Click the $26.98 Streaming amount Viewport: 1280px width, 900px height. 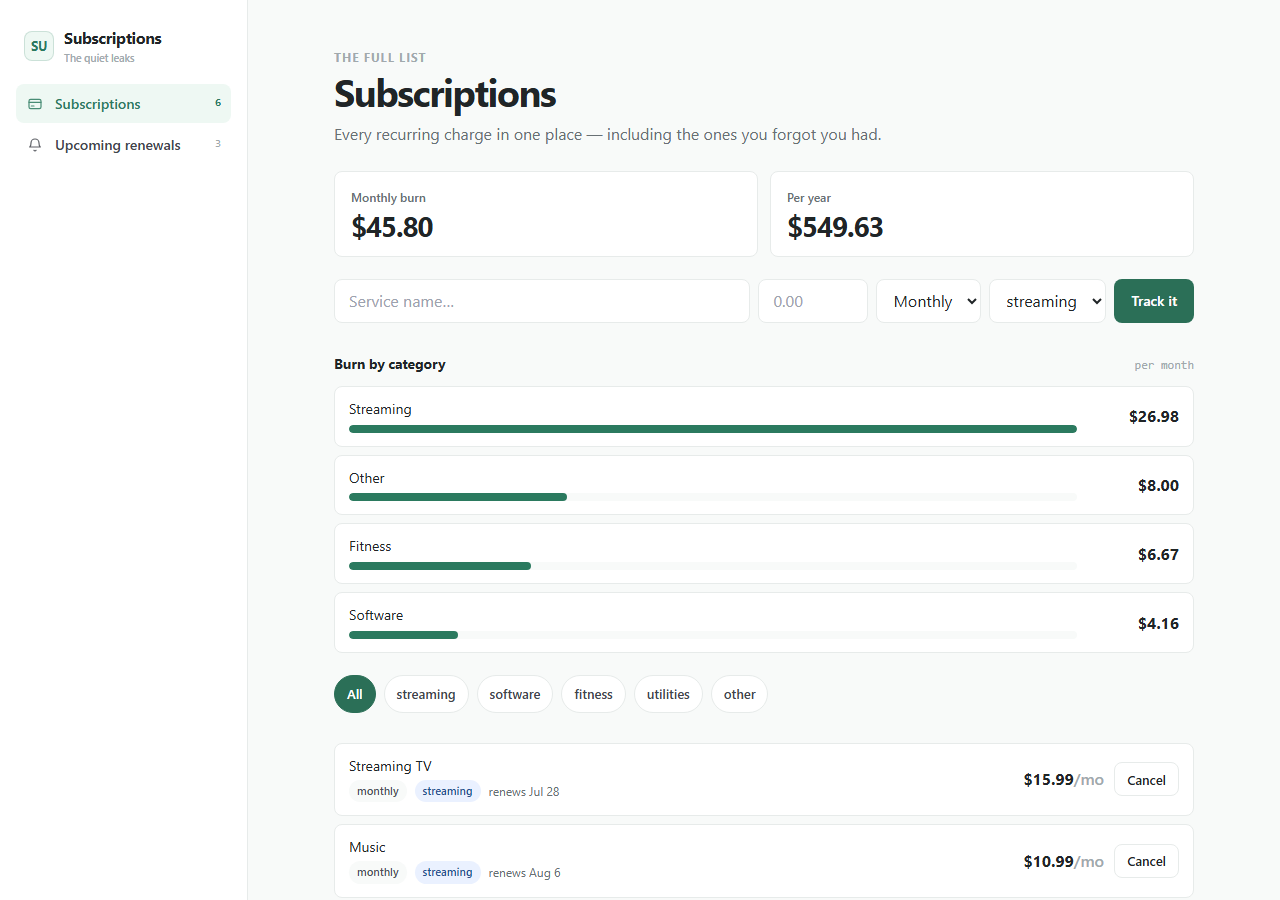tap(1154, 416)
